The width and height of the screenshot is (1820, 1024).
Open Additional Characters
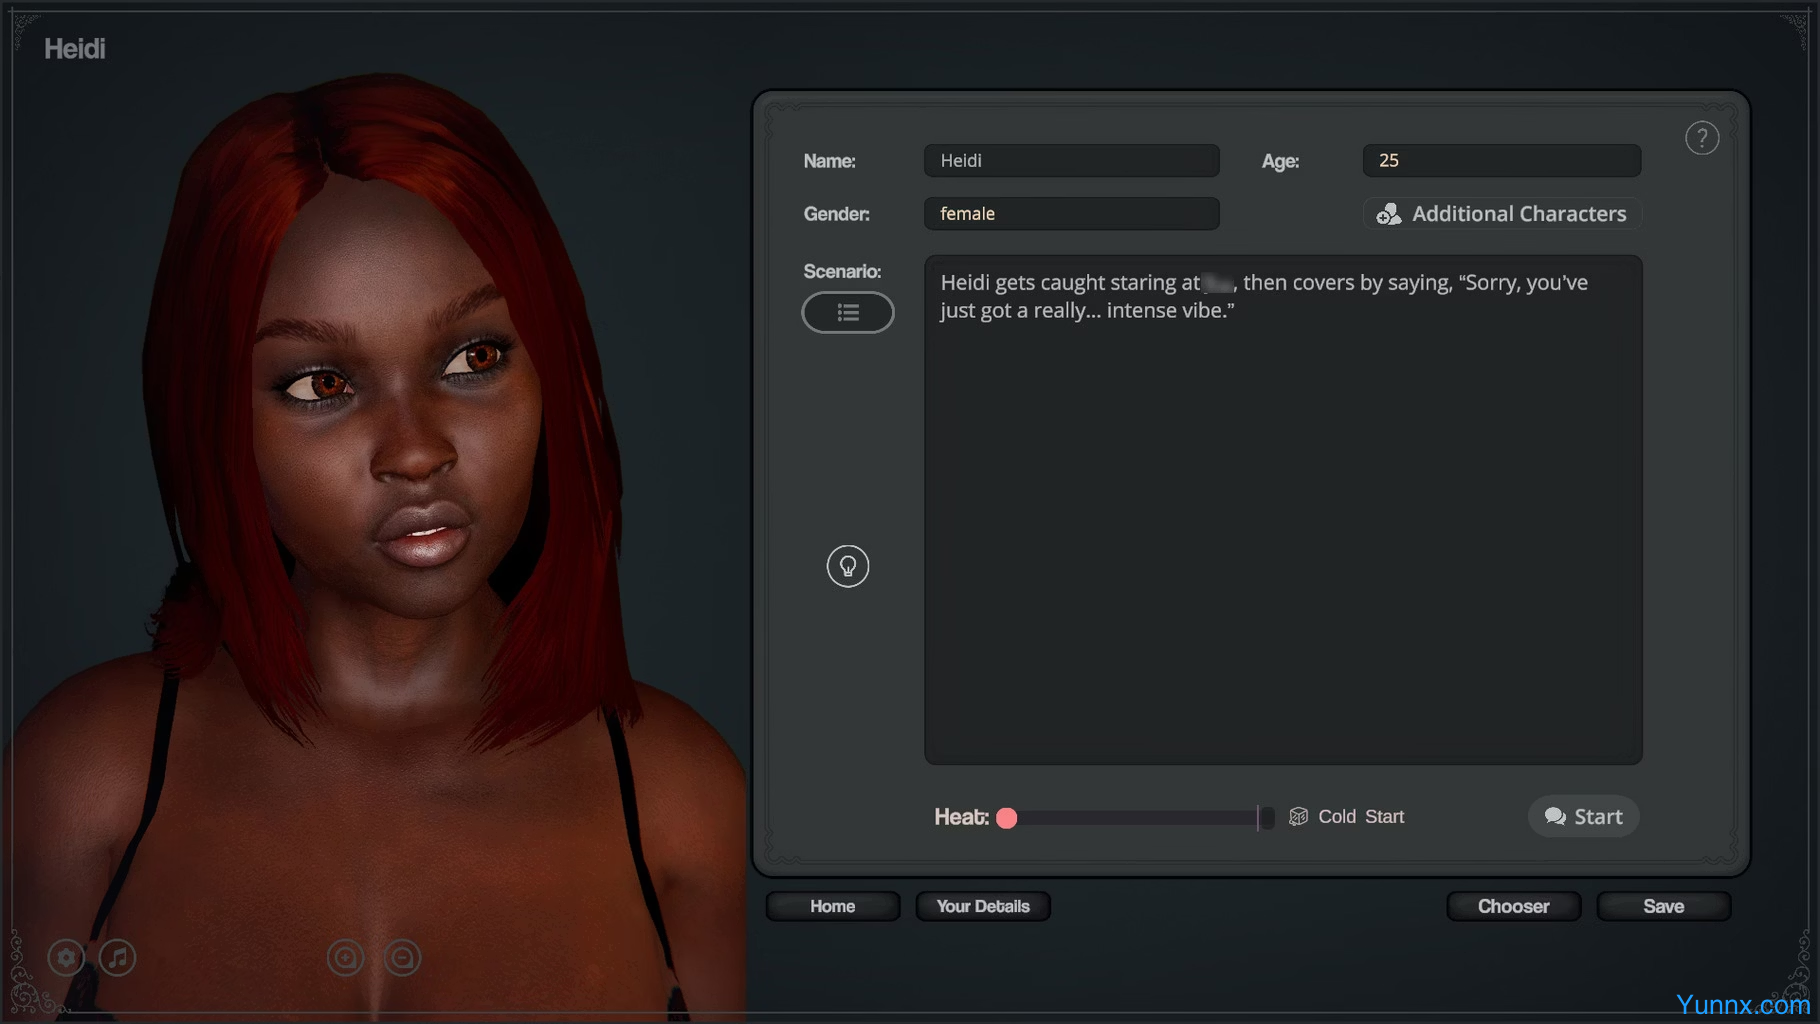(1501, 213)
